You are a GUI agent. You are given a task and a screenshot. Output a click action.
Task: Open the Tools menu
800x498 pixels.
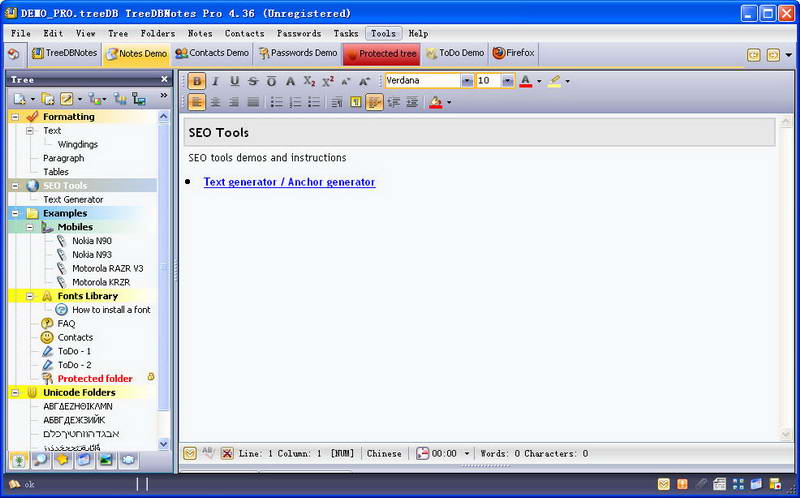384,34
